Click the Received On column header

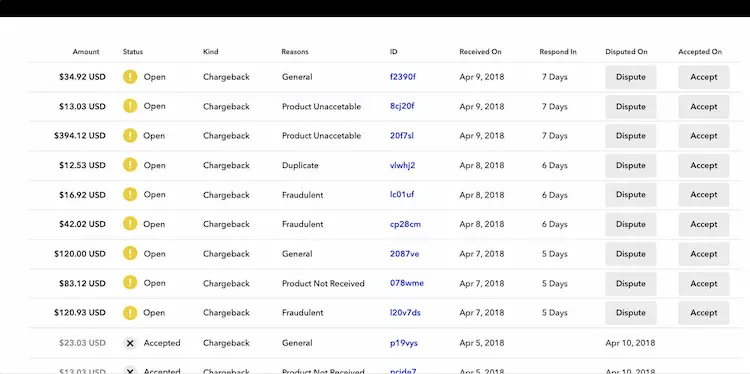[x=480, y=52]
